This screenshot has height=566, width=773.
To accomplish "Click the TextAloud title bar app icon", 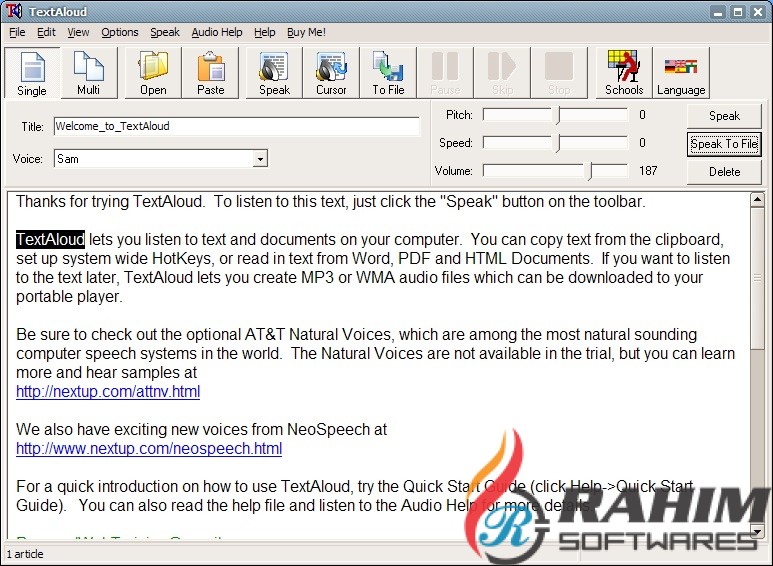I will coord(14,11).
